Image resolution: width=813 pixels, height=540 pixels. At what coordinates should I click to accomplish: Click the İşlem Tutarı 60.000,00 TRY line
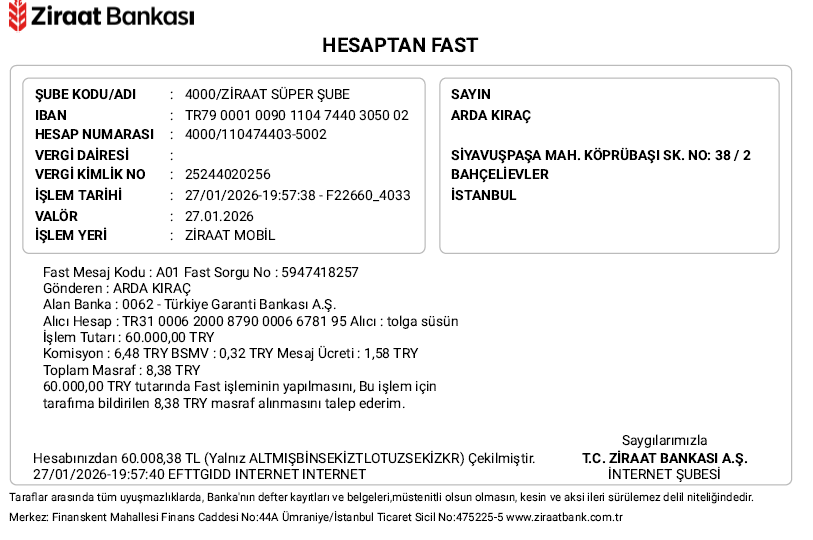tap(129, 337)
